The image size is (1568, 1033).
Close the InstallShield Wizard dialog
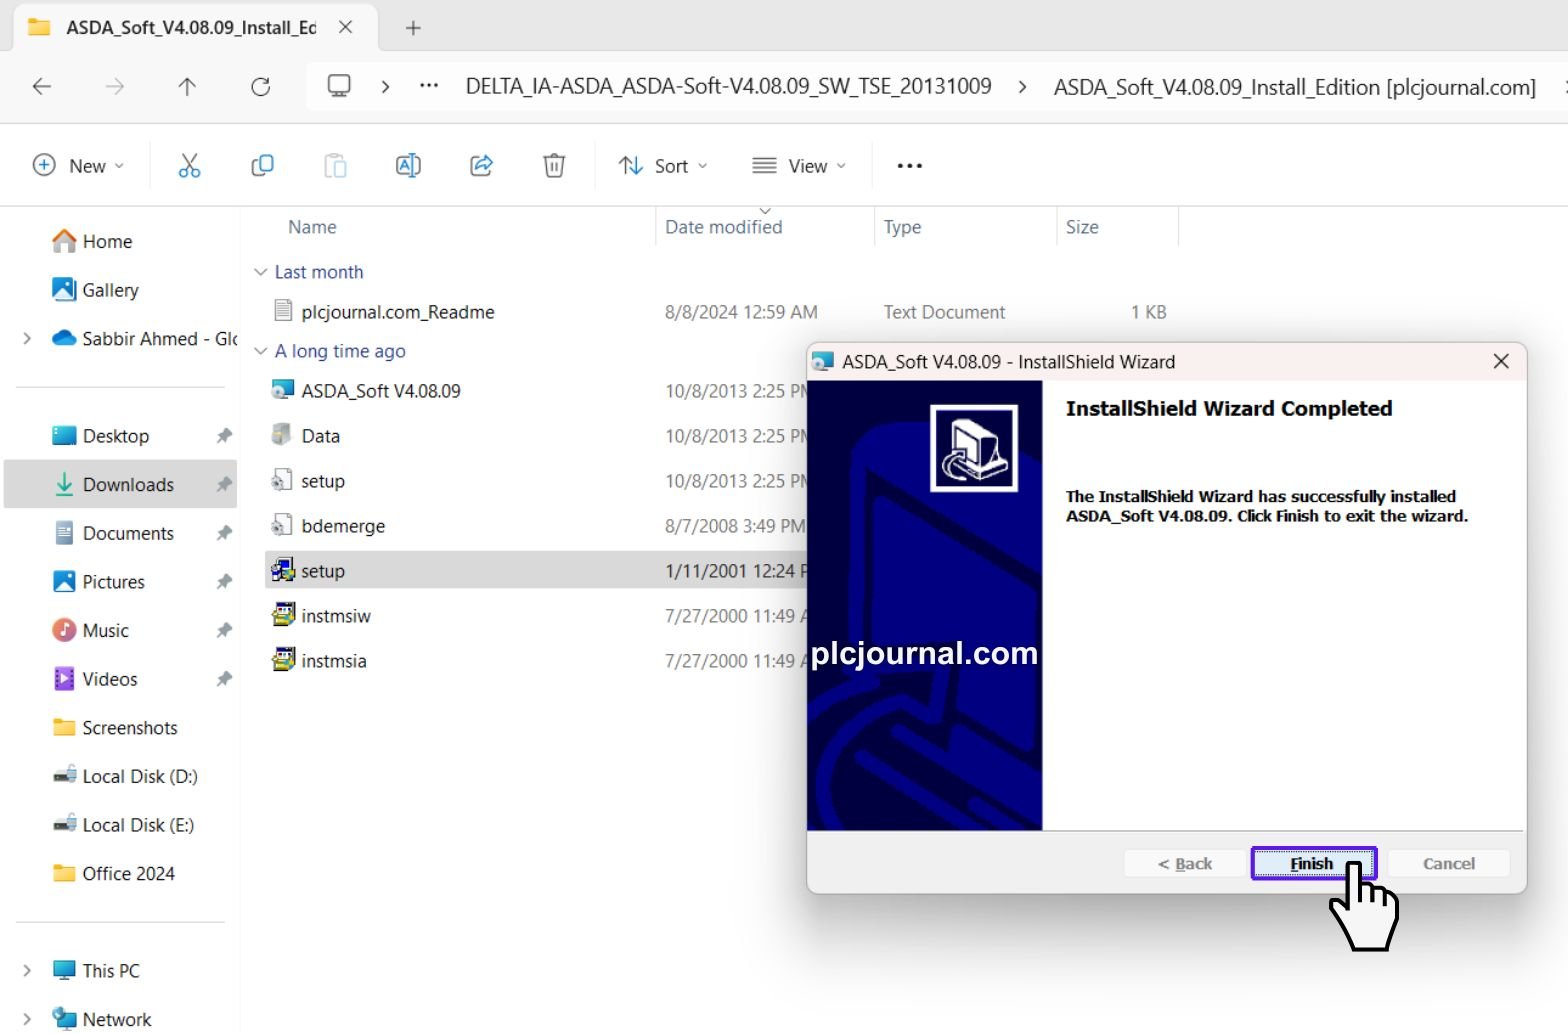(x=1501, y=361)
